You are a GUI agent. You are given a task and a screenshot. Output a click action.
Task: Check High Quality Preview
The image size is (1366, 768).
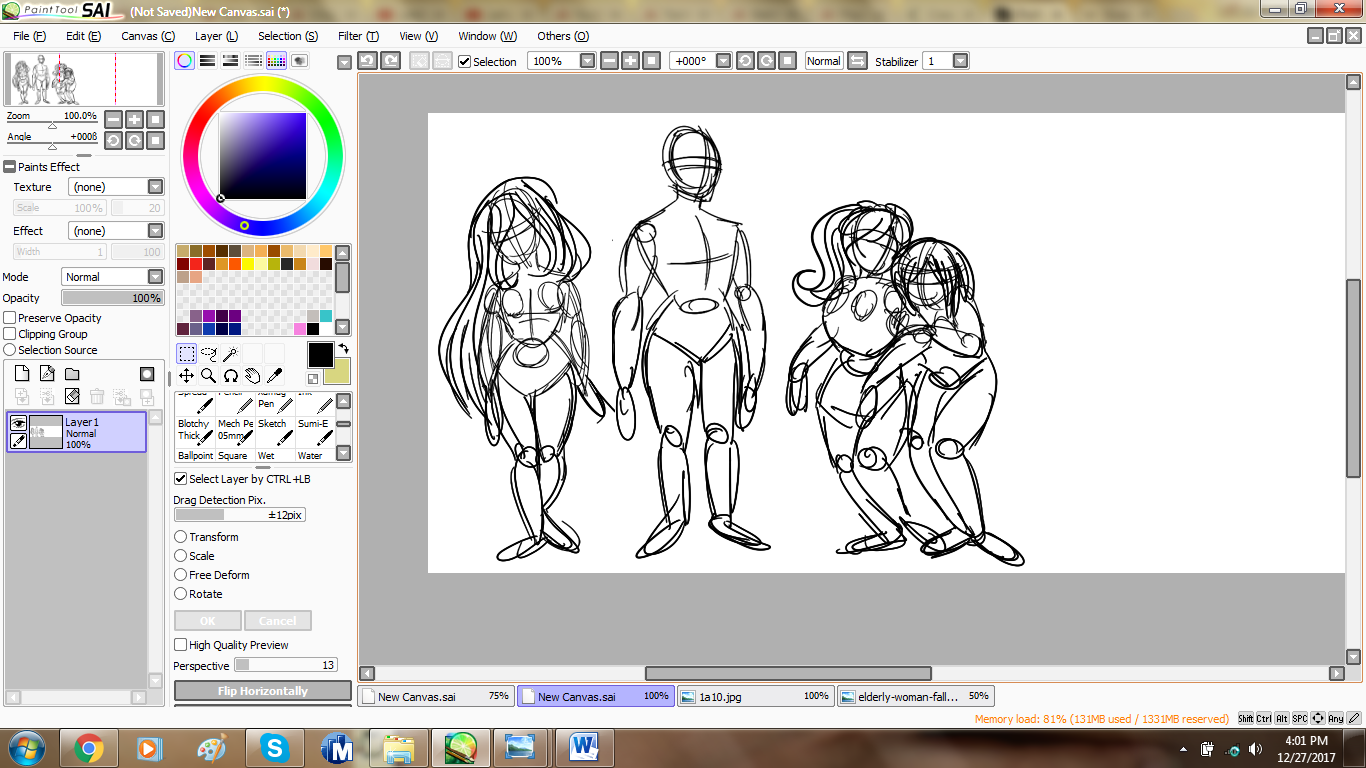181,645
